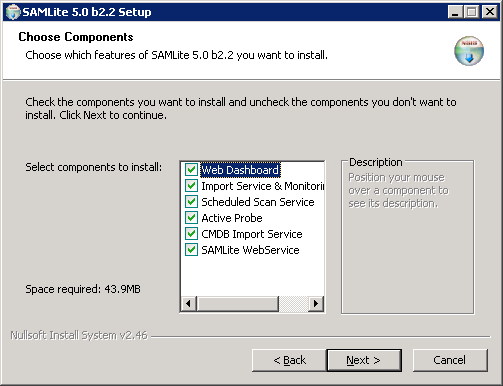Uncheck the Web Dashboard checkbox
The image size is (503, 386).
point(191,170)
